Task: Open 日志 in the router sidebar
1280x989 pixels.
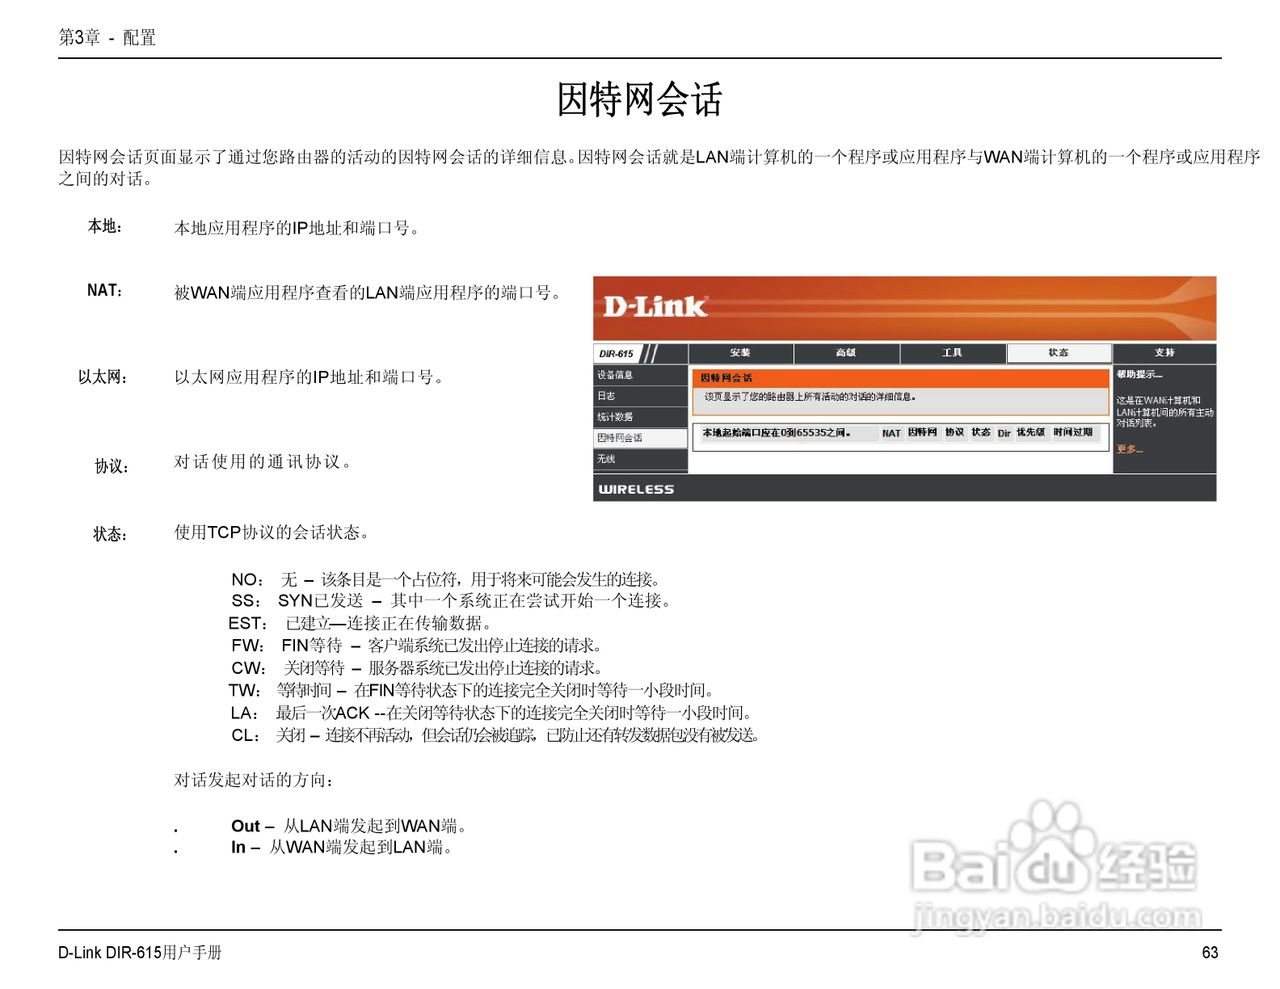Action: (x=640, y=396)
